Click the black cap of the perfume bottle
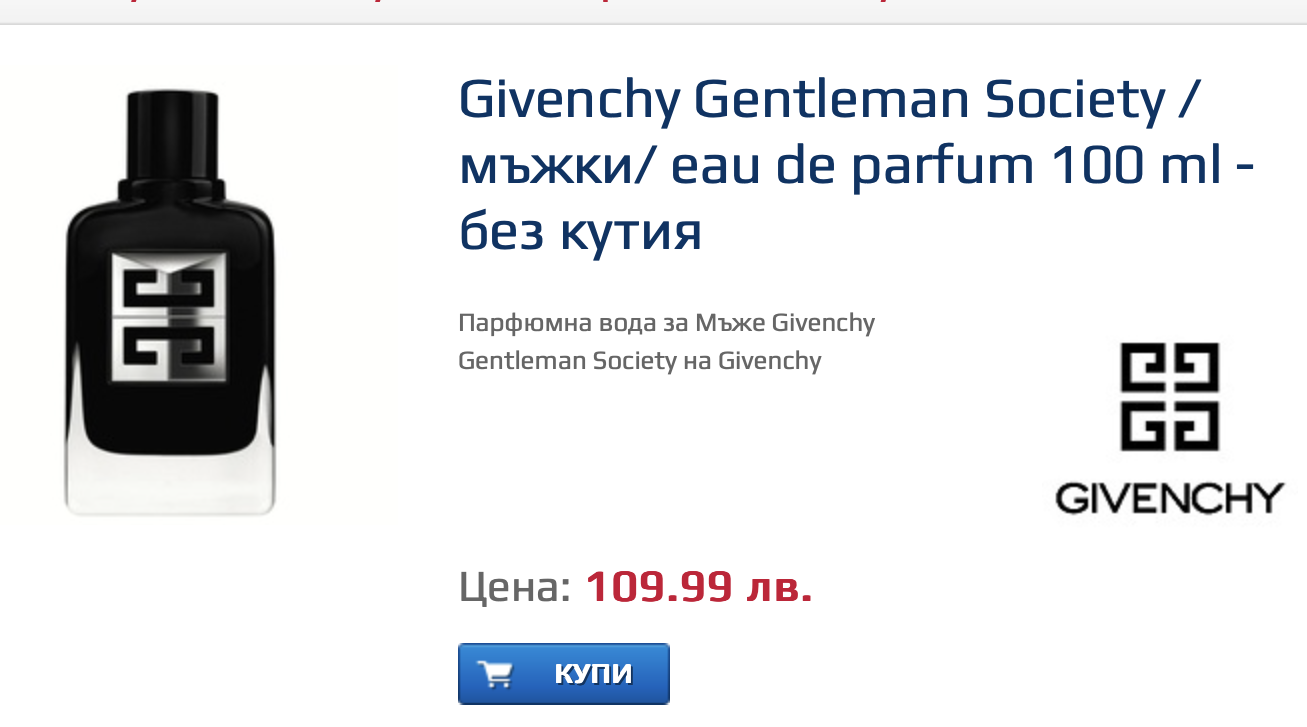Viewport: 1307px width, 727px height. 172,140
